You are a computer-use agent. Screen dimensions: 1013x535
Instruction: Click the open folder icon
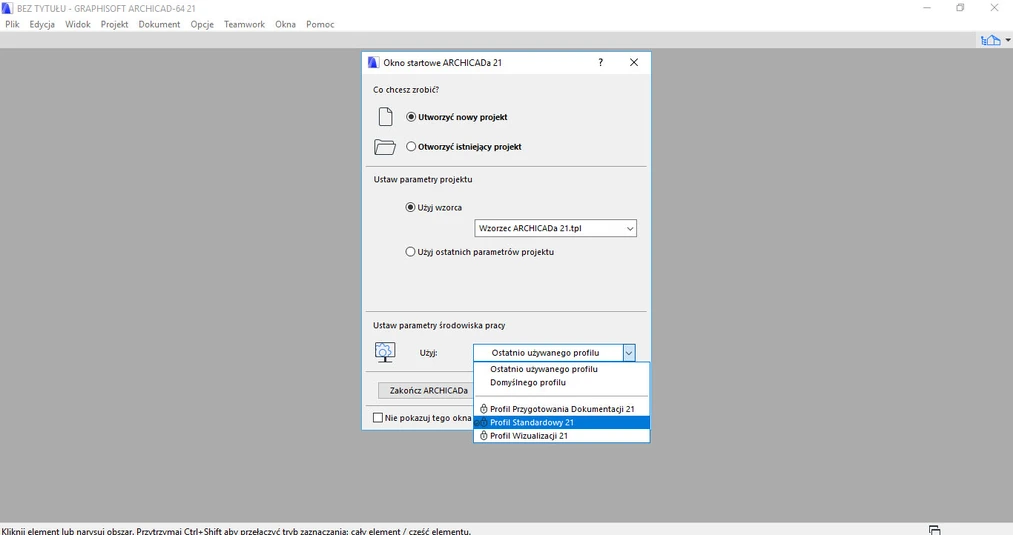tap(385, 147)
